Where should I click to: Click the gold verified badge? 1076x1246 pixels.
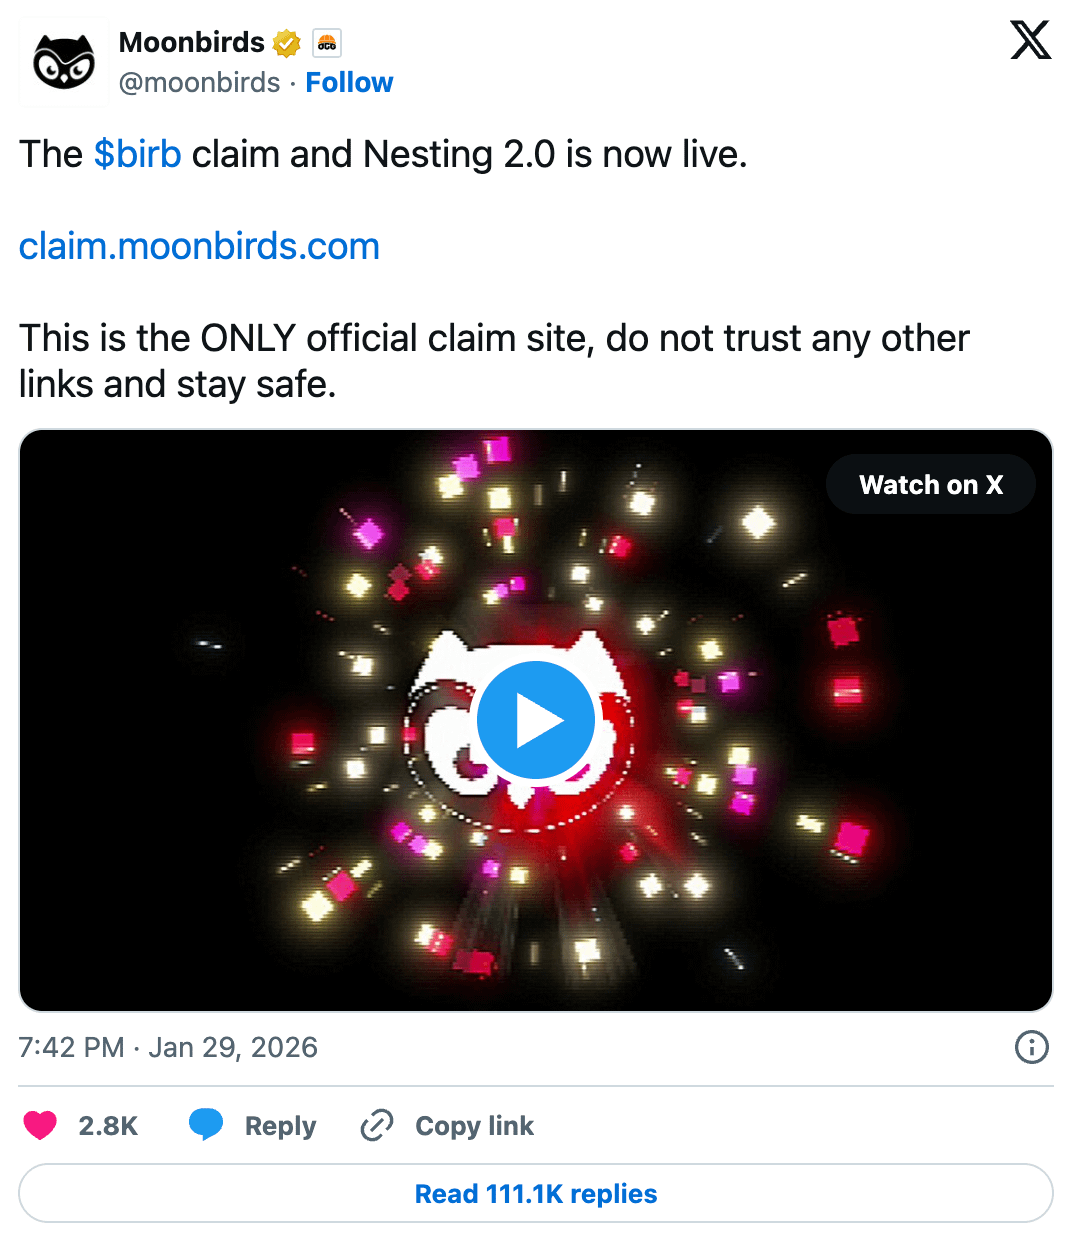287,43
